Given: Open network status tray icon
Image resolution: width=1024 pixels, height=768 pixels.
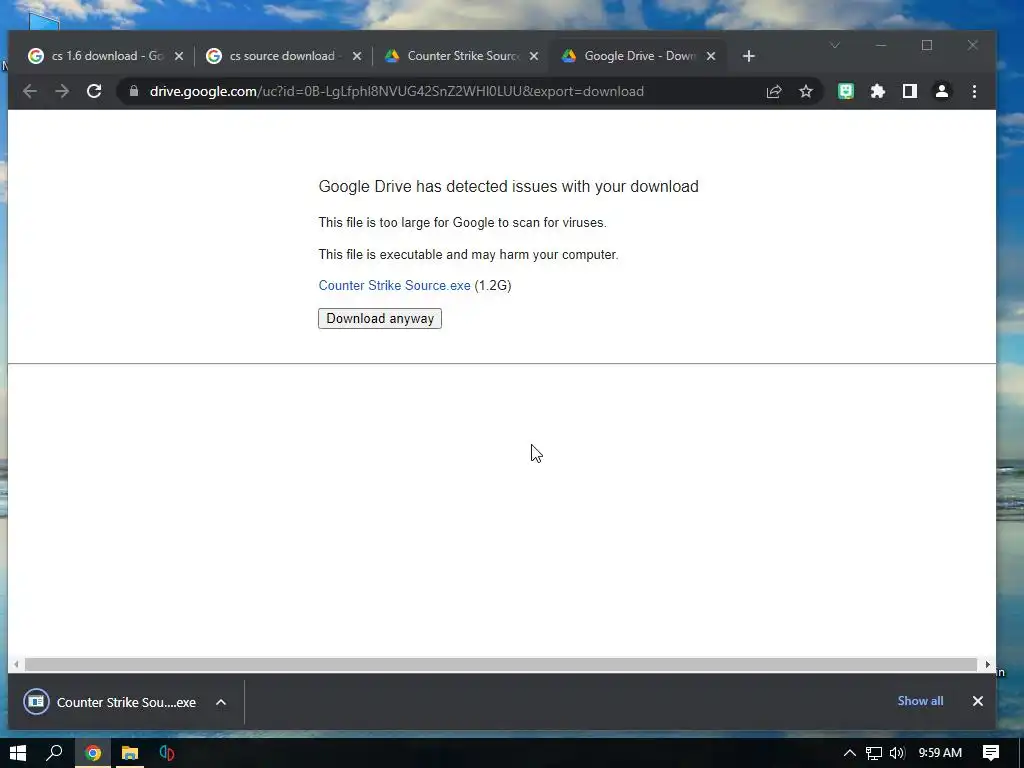Looking at the screenshot, I should [x=874, y=753].
